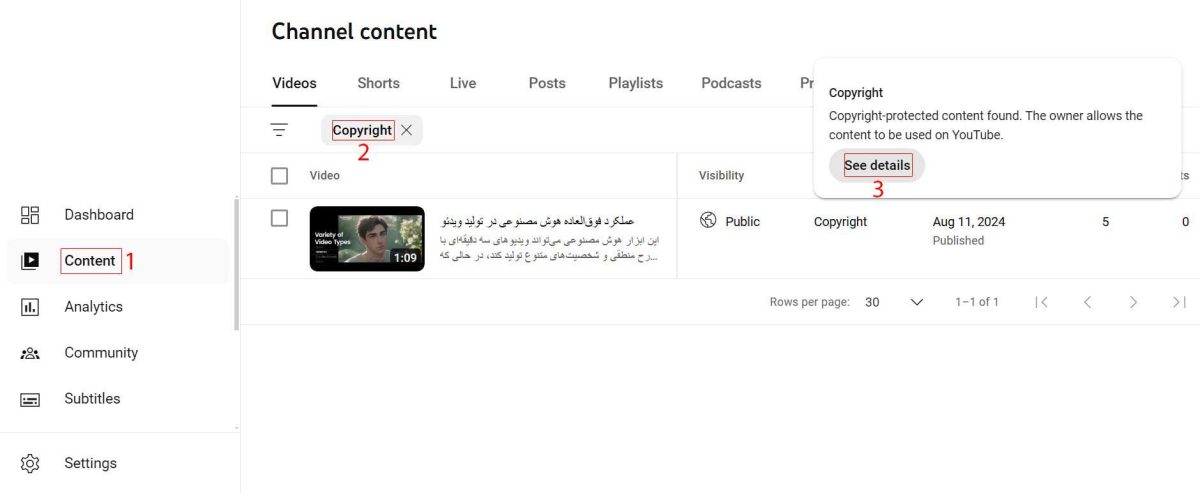Switch to the Playlists tab
1200x493 pixels.
(x=636, y=83)
